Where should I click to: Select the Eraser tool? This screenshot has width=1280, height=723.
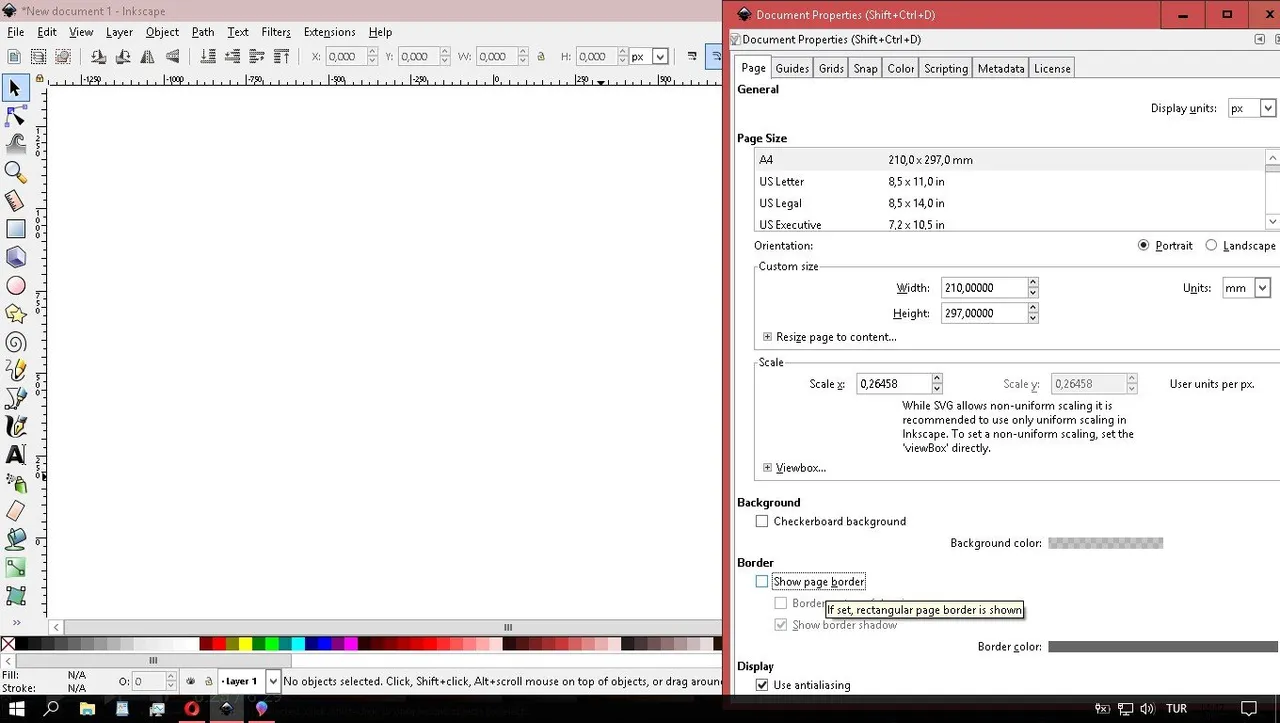point(15,511)
